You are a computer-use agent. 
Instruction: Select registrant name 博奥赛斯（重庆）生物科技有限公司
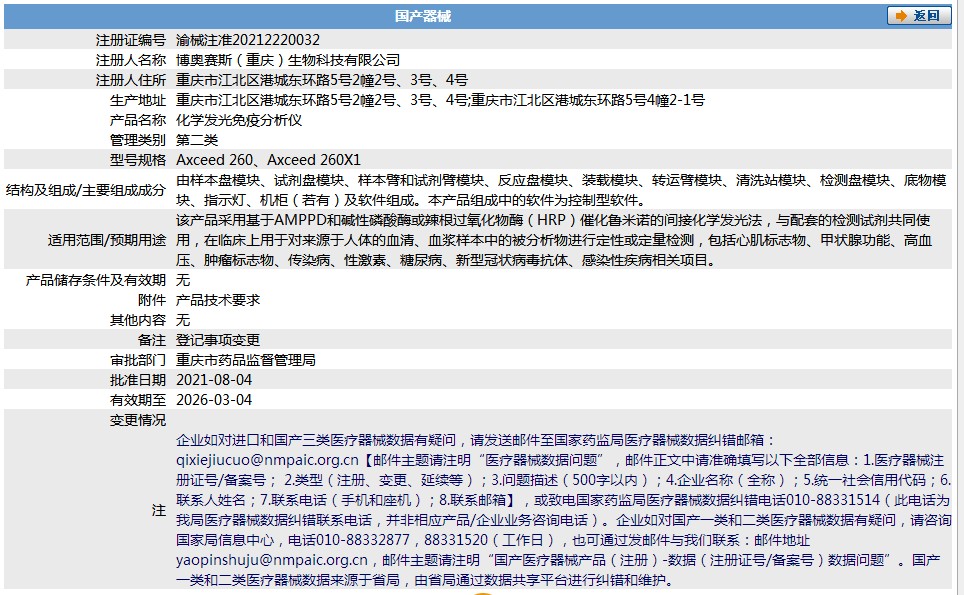point(288,60)
